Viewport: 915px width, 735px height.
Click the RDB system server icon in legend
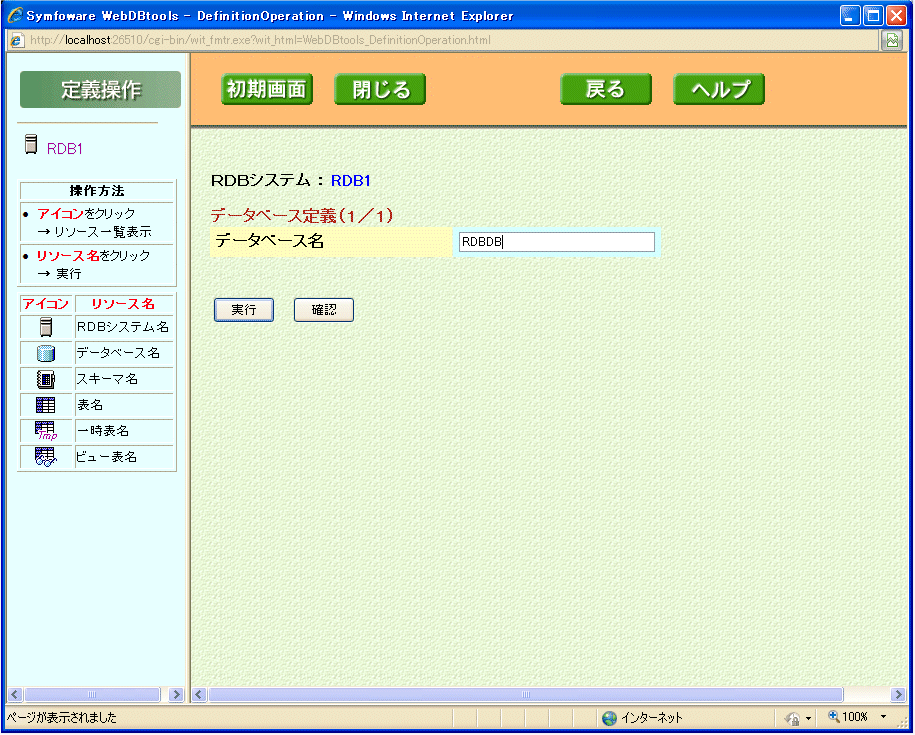click(45, 327)
